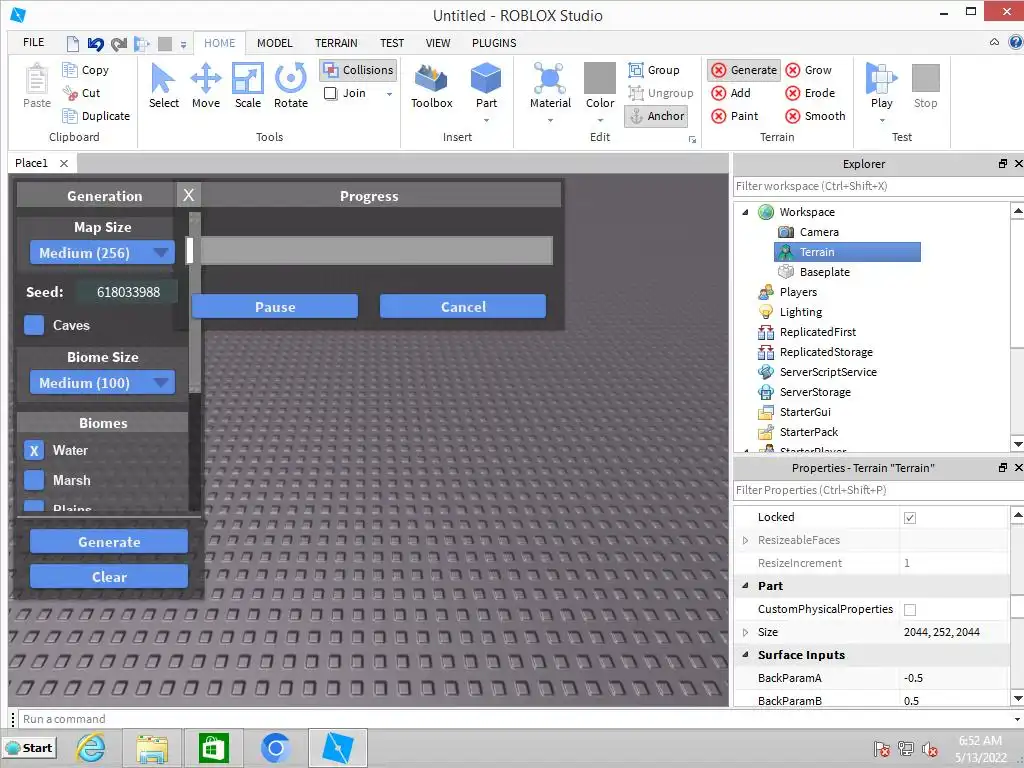Group the selected parts
Screen dimensions: 1024x768
point(654,70)
